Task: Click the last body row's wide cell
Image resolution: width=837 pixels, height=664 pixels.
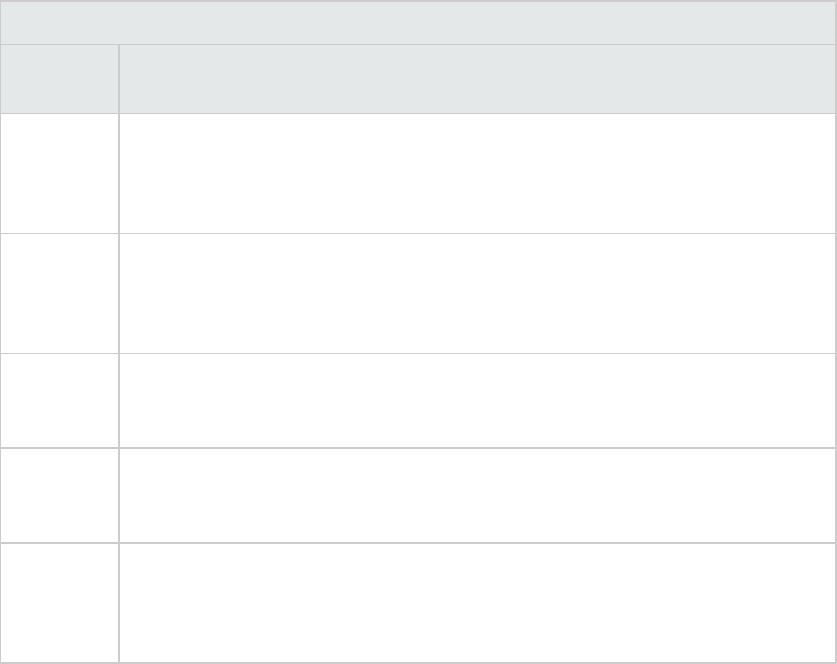Action: click(x=476, y=602)
